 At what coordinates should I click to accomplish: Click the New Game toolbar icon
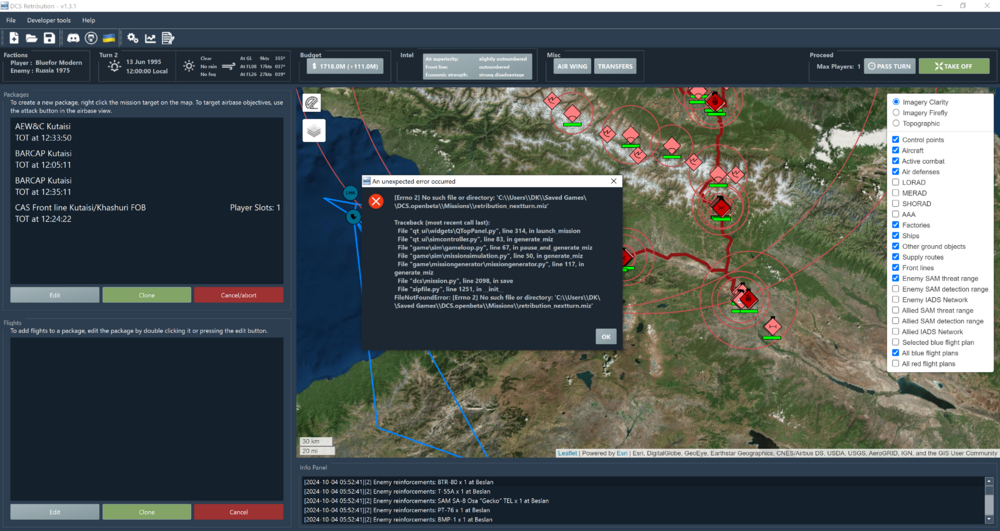click(x=14, y=38)
